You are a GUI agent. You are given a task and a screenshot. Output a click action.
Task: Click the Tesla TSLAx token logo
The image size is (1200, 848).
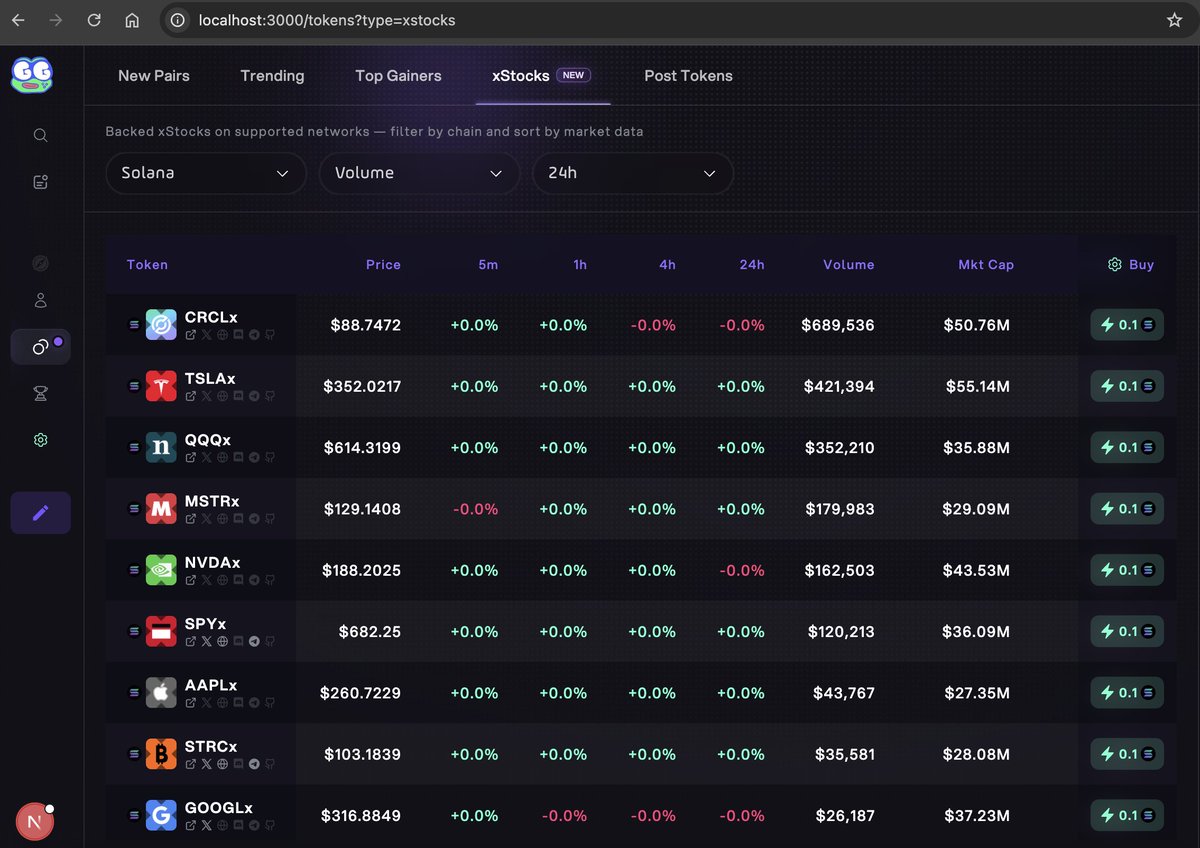[161, 386]
